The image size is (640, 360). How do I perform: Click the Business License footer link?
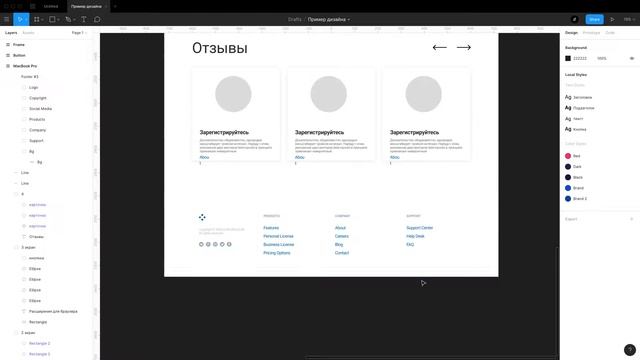tap(278, 244)
